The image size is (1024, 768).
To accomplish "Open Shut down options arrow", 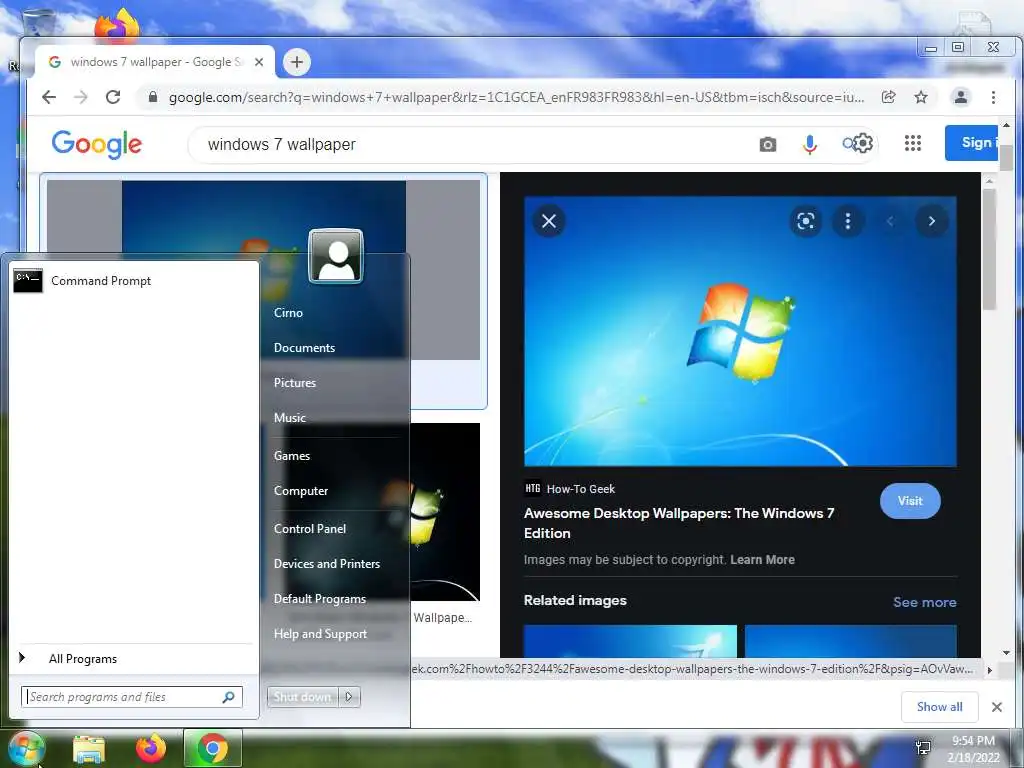I will (x=349, y=697).
